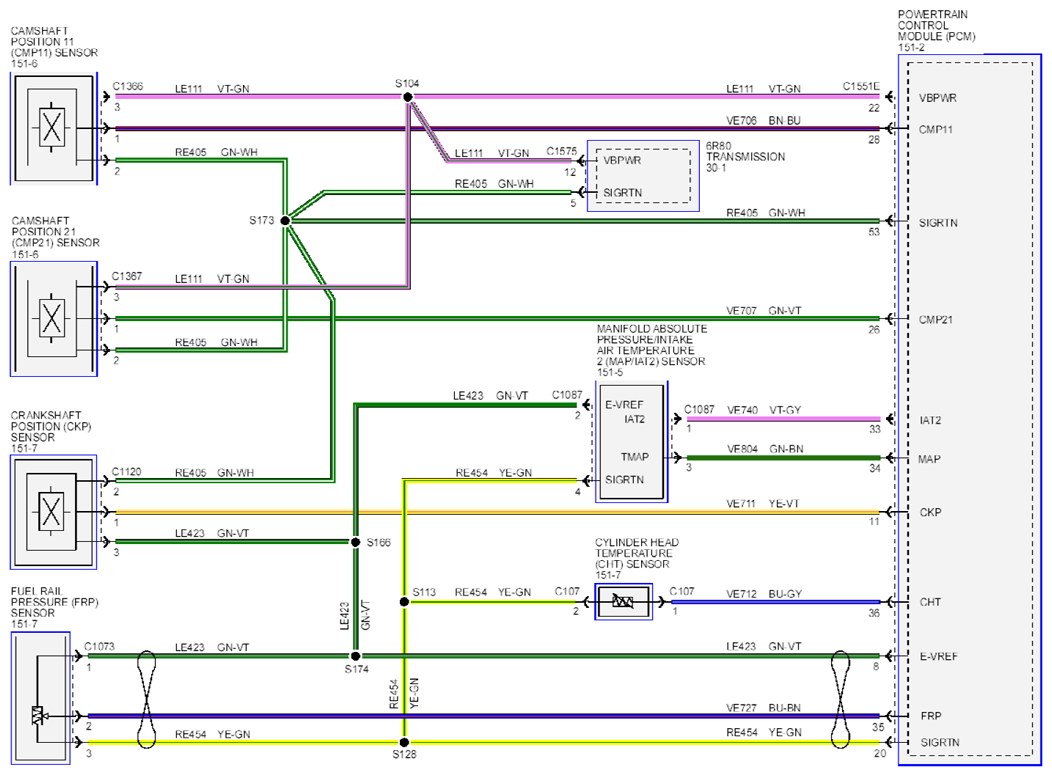Click the fuel rail pressure sensor symbol
Viewport: 1052px width, 776px height.
point(41,698)
